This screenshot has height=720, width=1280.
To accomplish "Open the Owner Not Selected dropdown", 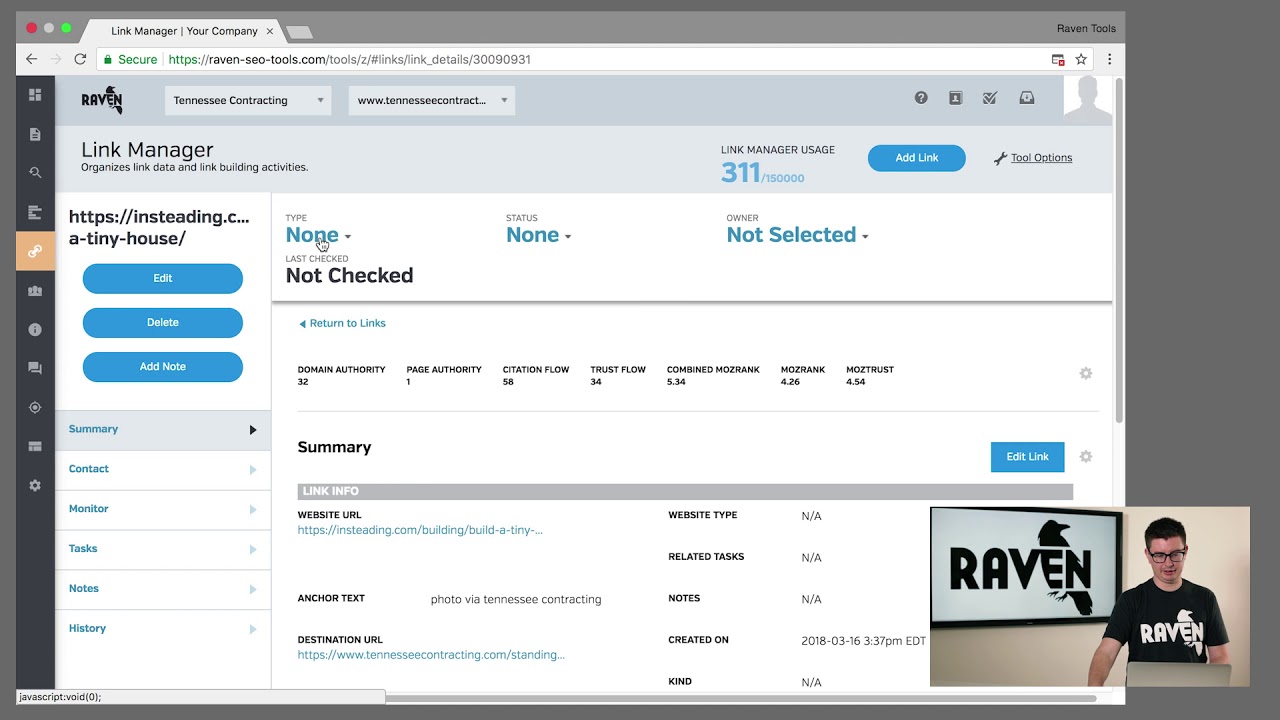I will click(x=798, y=235).
